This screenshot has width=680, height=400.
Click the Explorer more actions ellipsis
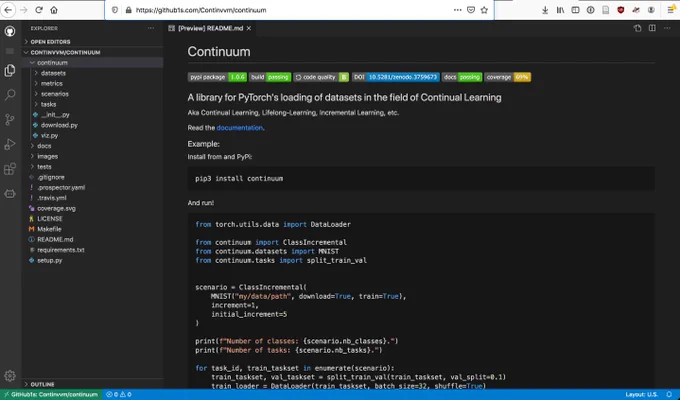coord(150,28)
